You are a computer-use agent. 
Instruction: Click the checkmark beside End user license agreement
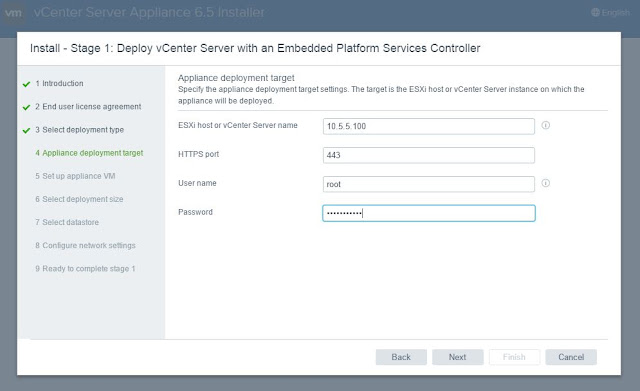coord(27,107)
